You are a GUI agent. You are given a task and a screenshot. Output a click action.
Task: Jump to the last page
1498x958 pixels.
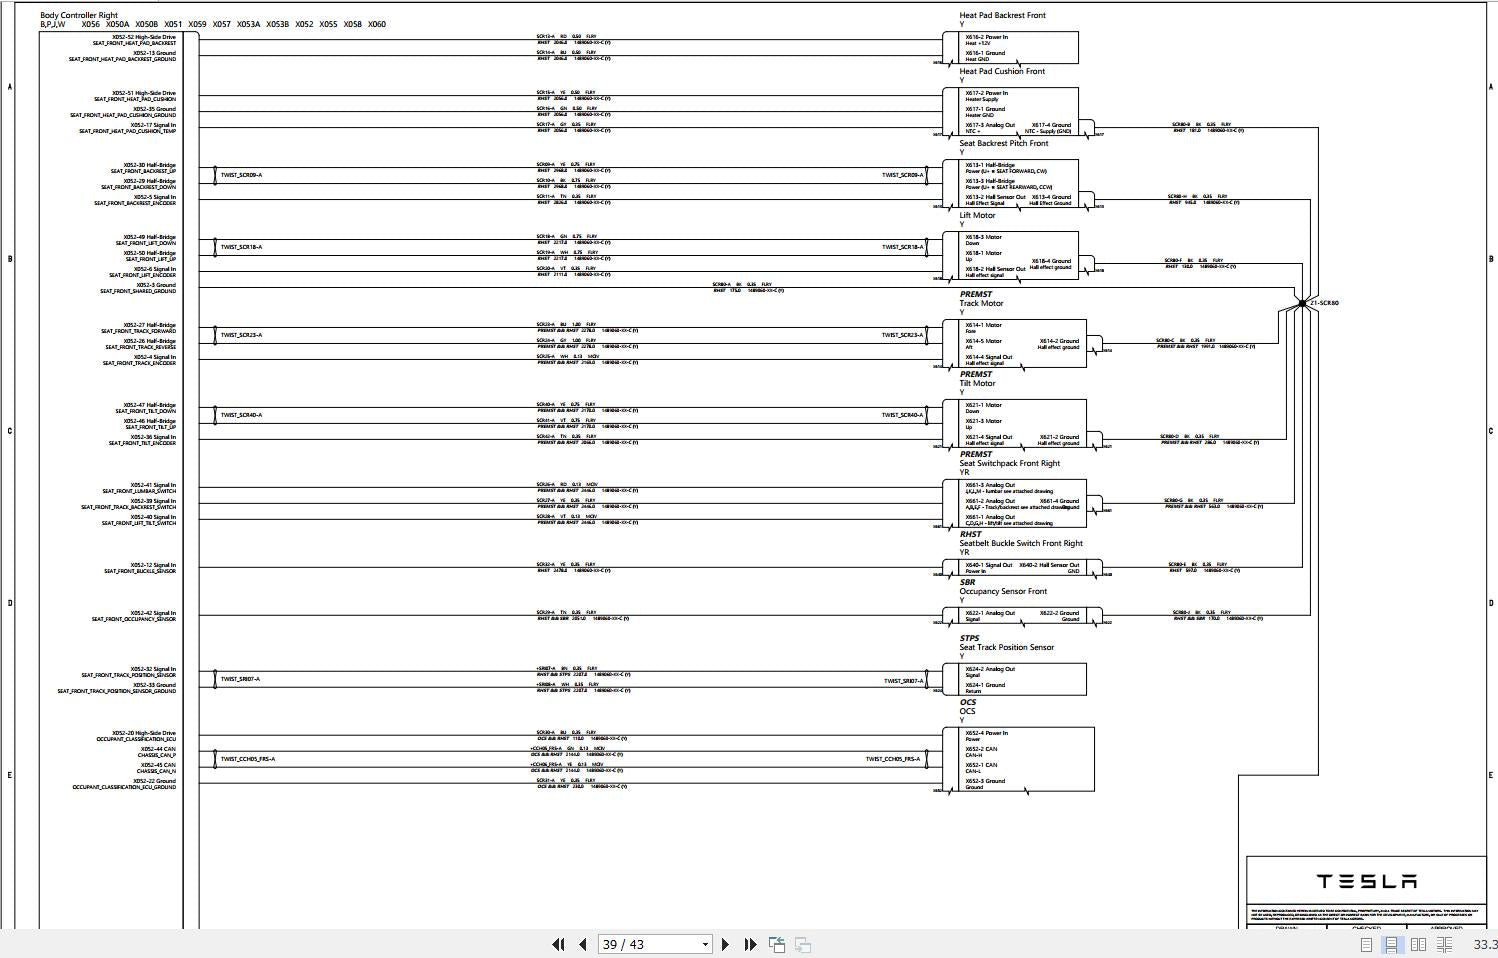pyautogui.click(x=750, y=944)
